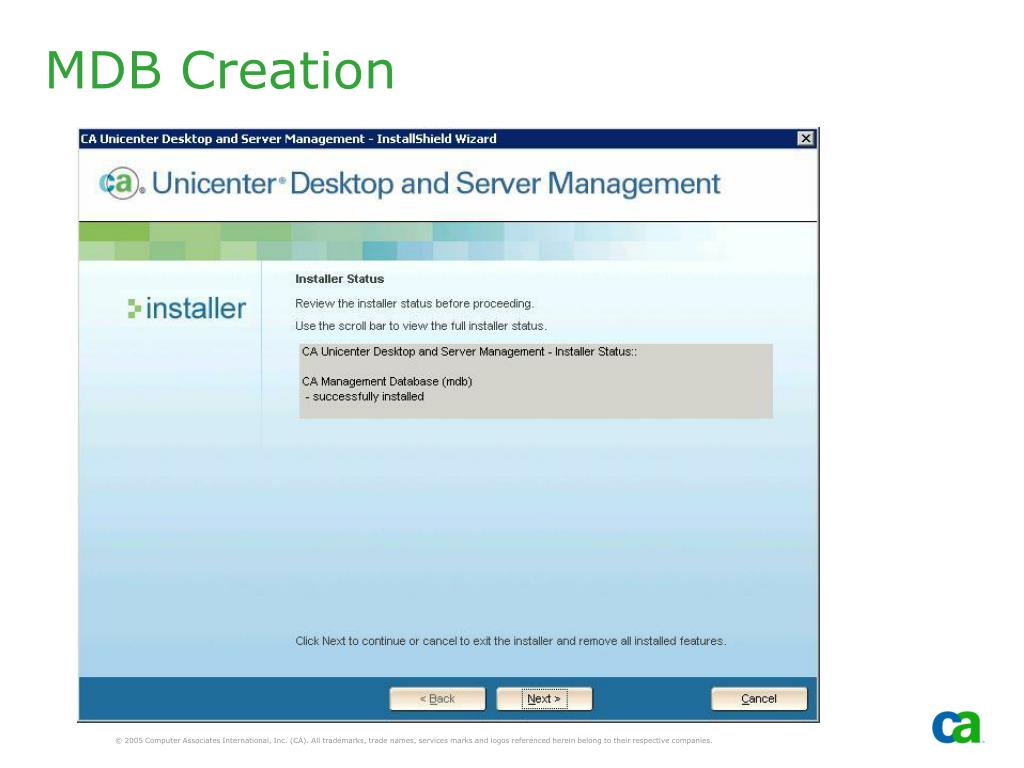This screenshot has width=1024, height=768.
Task: Click the installer status text box
Action: point(536,381)
